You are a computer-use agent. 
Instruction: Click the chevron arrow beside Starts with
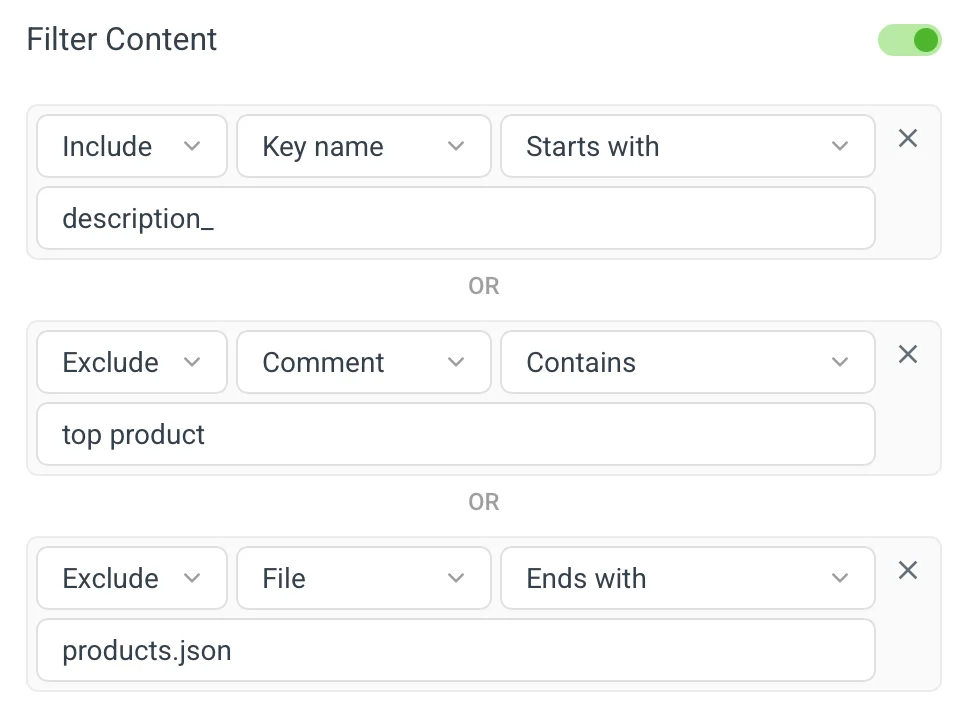pyautogui.click(x=840, y=146)
